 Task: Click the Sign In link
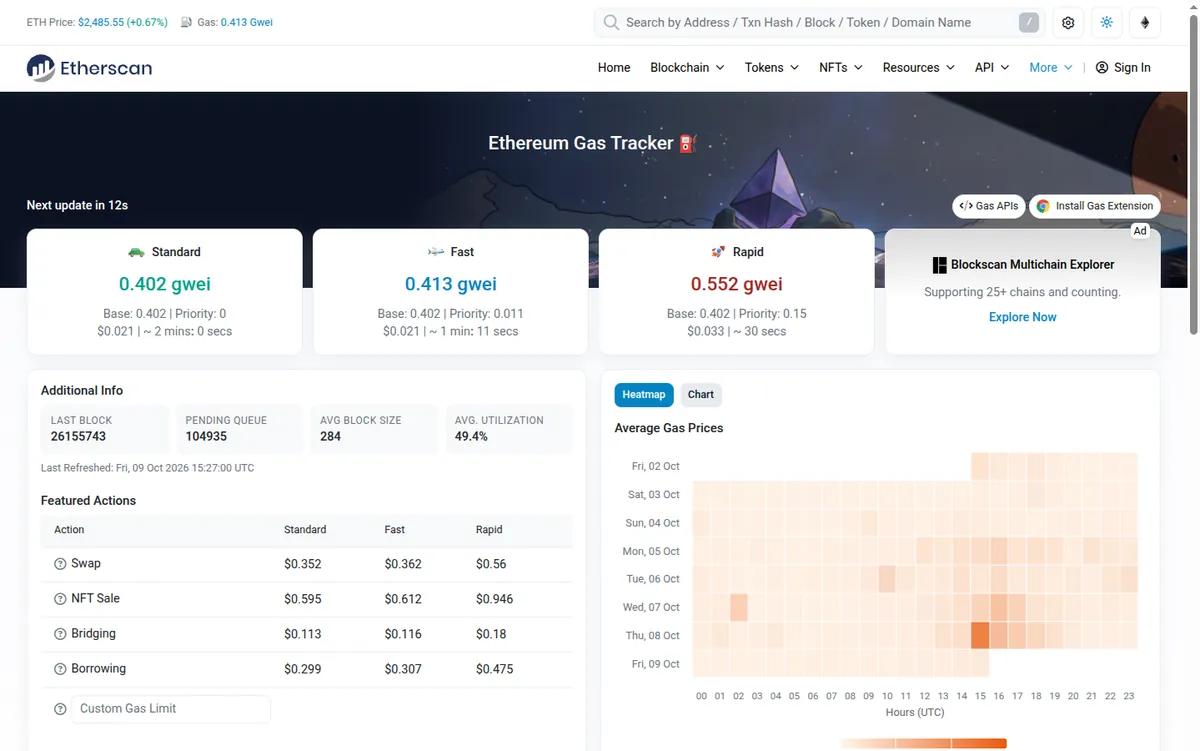(x=1123, y=68)
